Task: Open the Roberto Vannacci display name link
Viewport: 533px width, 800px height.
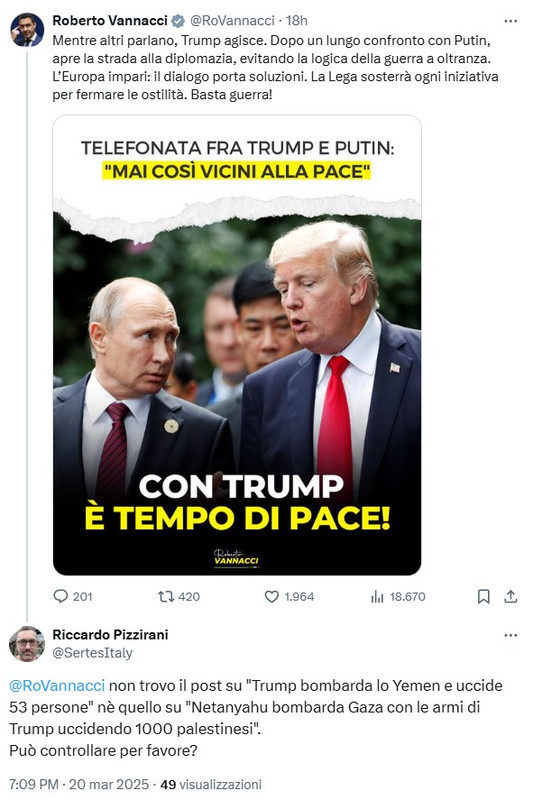Action: pyautogui.click(x=110, y=20)
